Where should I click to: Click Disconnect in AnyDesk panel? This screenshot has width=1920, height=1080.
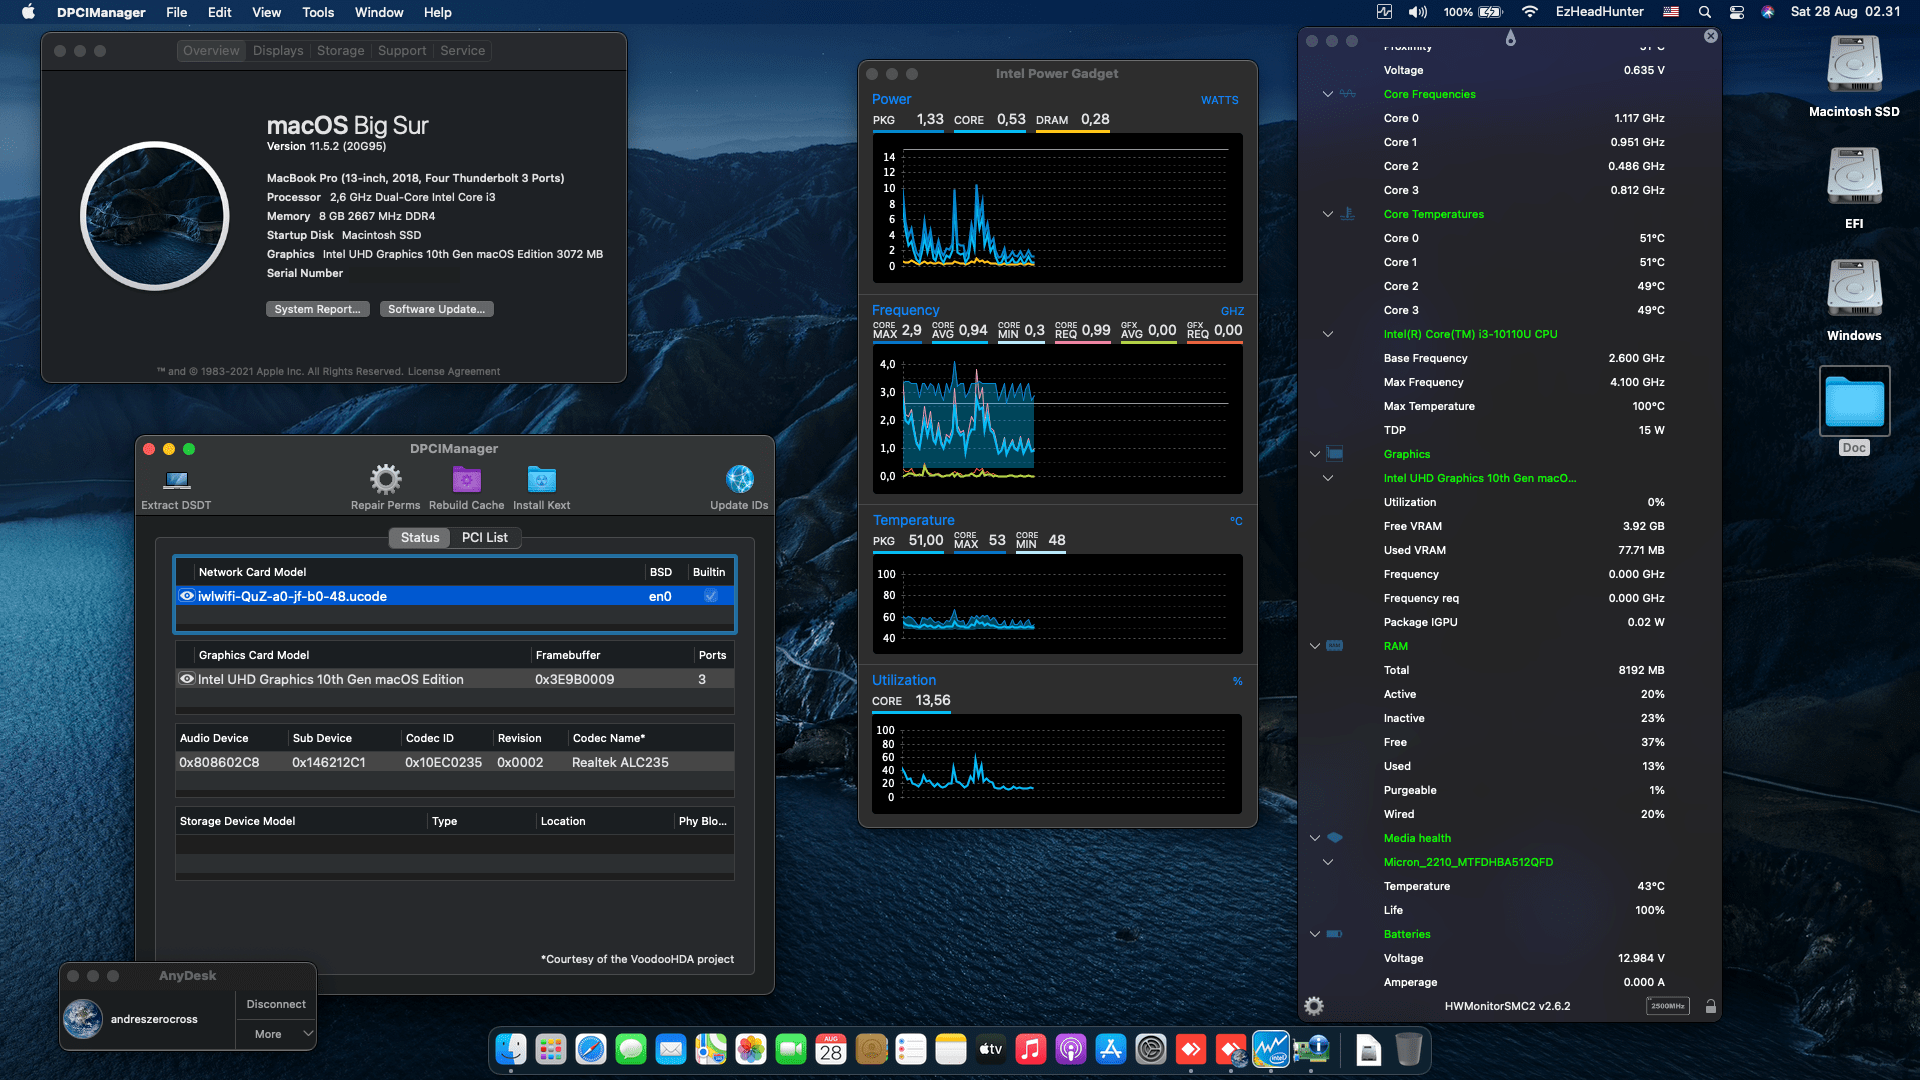pyautogui.click(x=277, y=1004)
